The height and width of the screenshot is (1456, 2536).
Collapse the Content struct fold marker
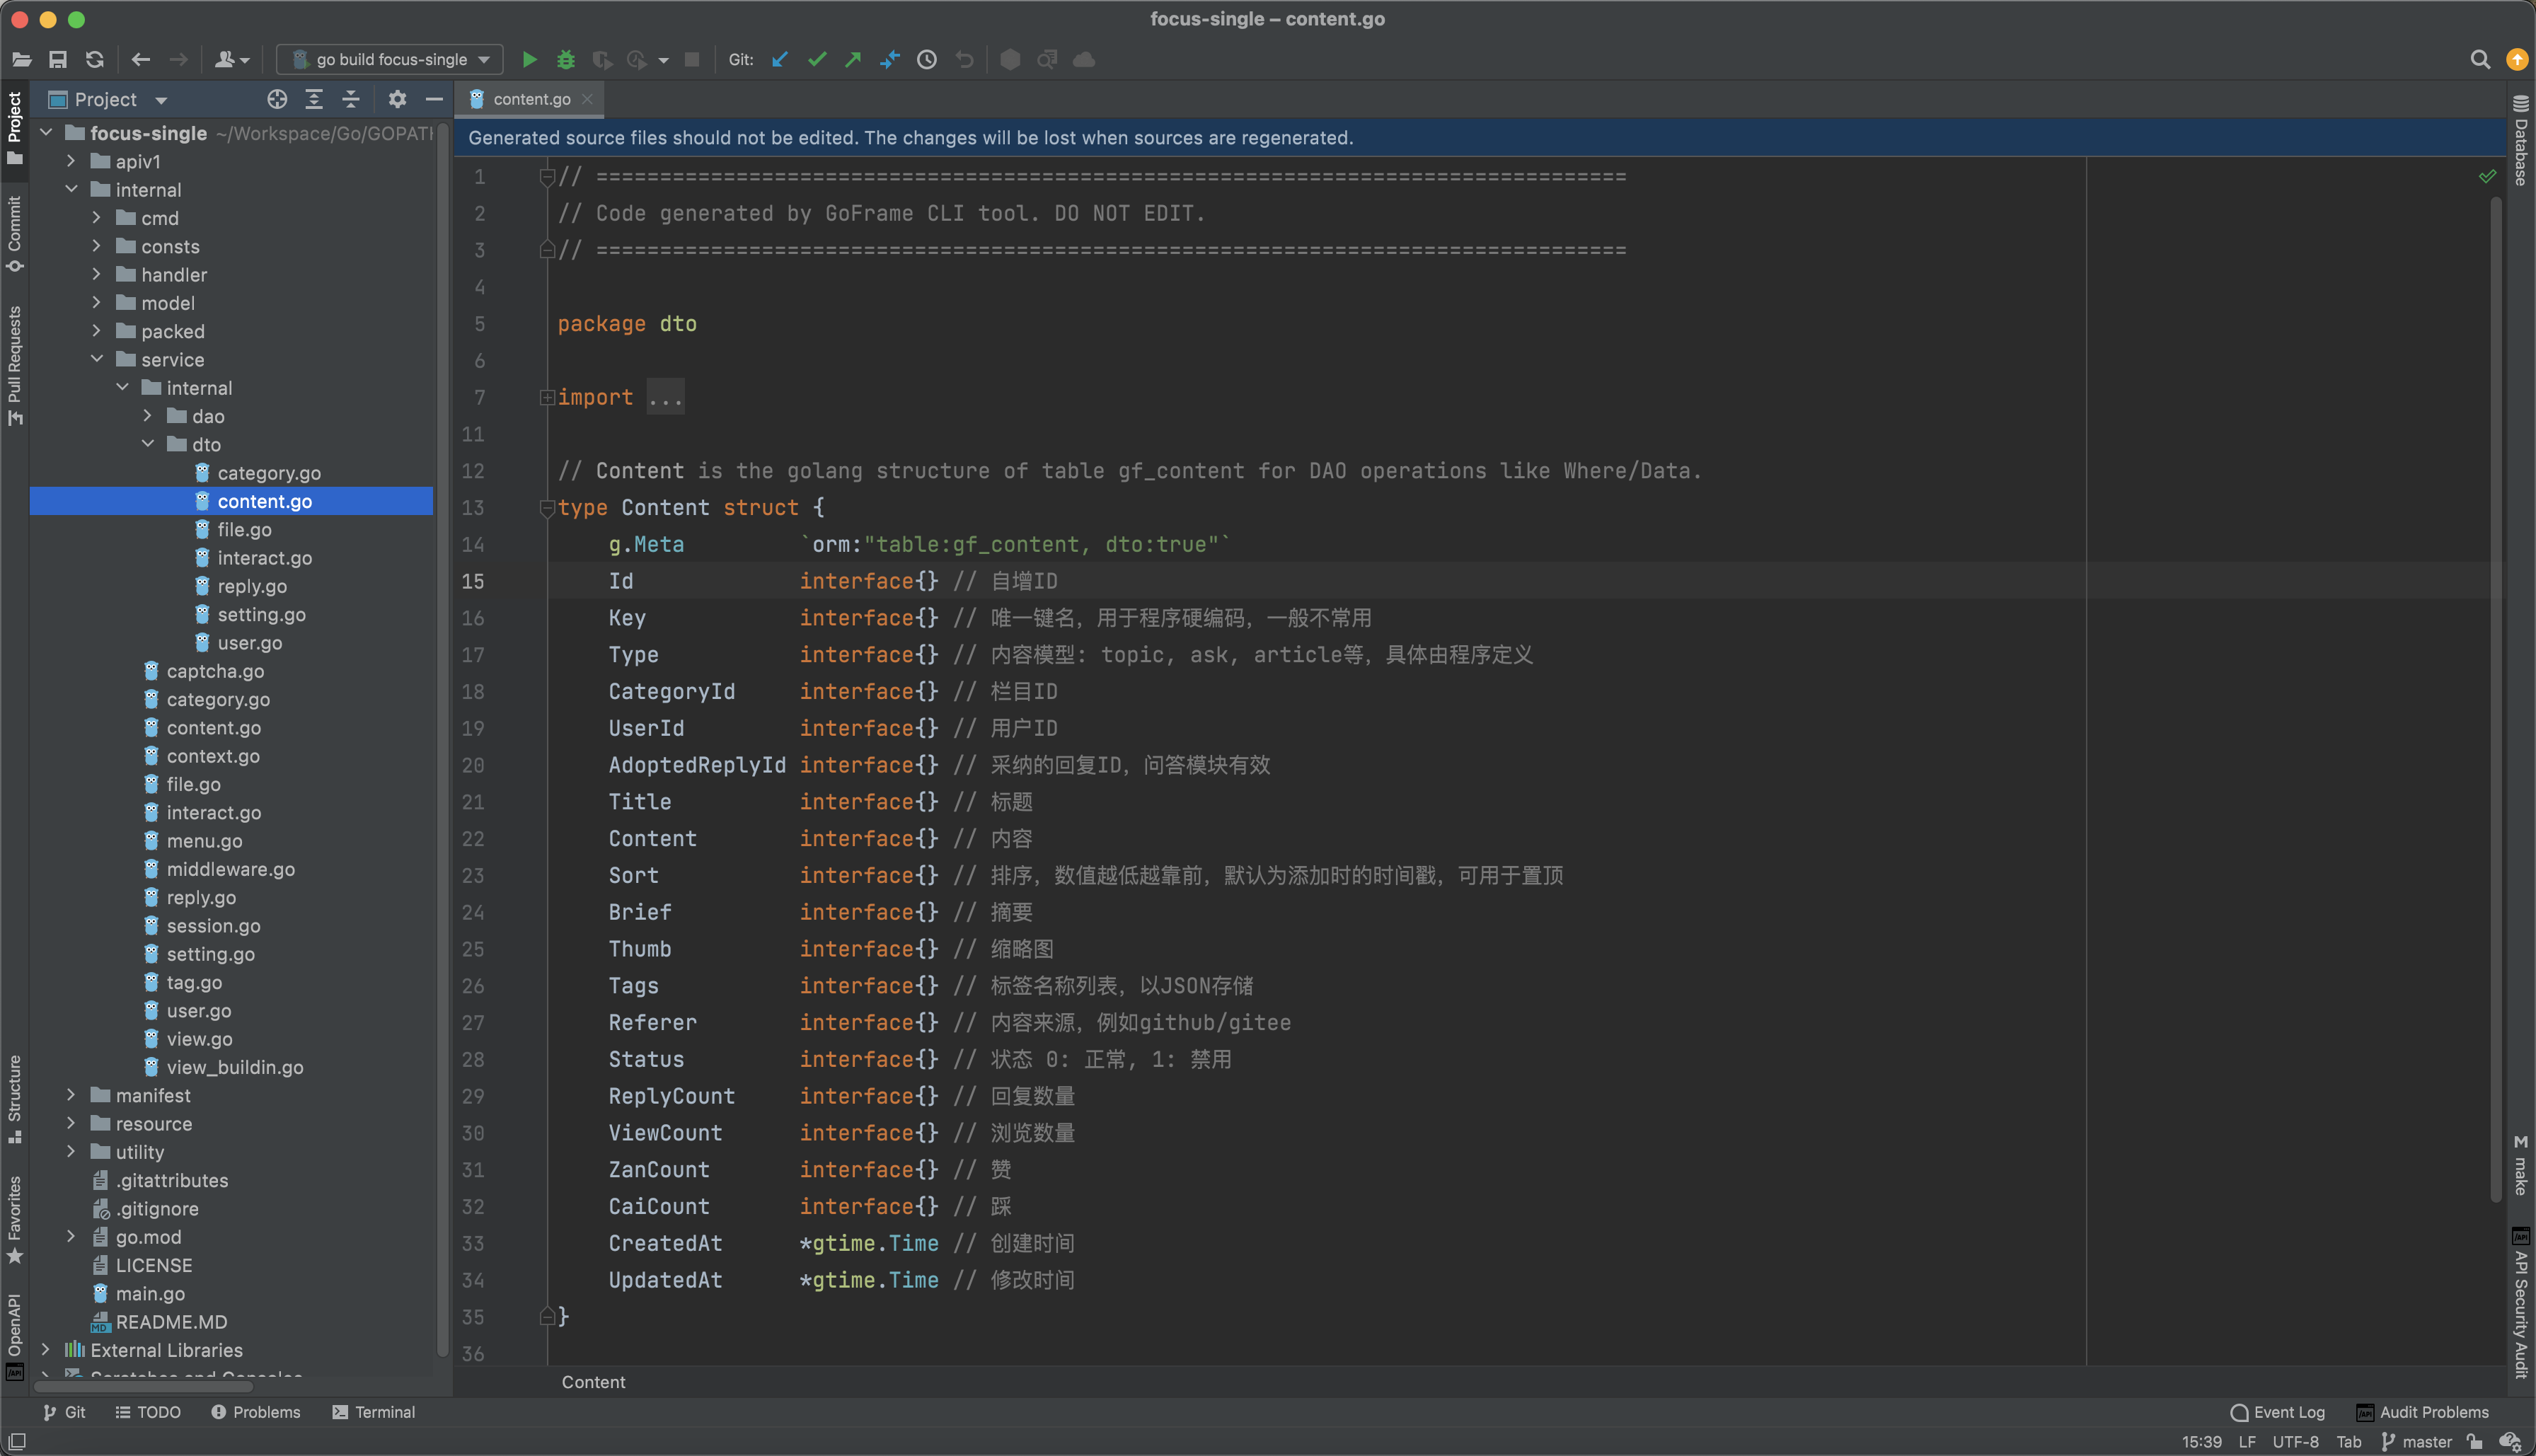pyautogui.click(x=547, y=508)
